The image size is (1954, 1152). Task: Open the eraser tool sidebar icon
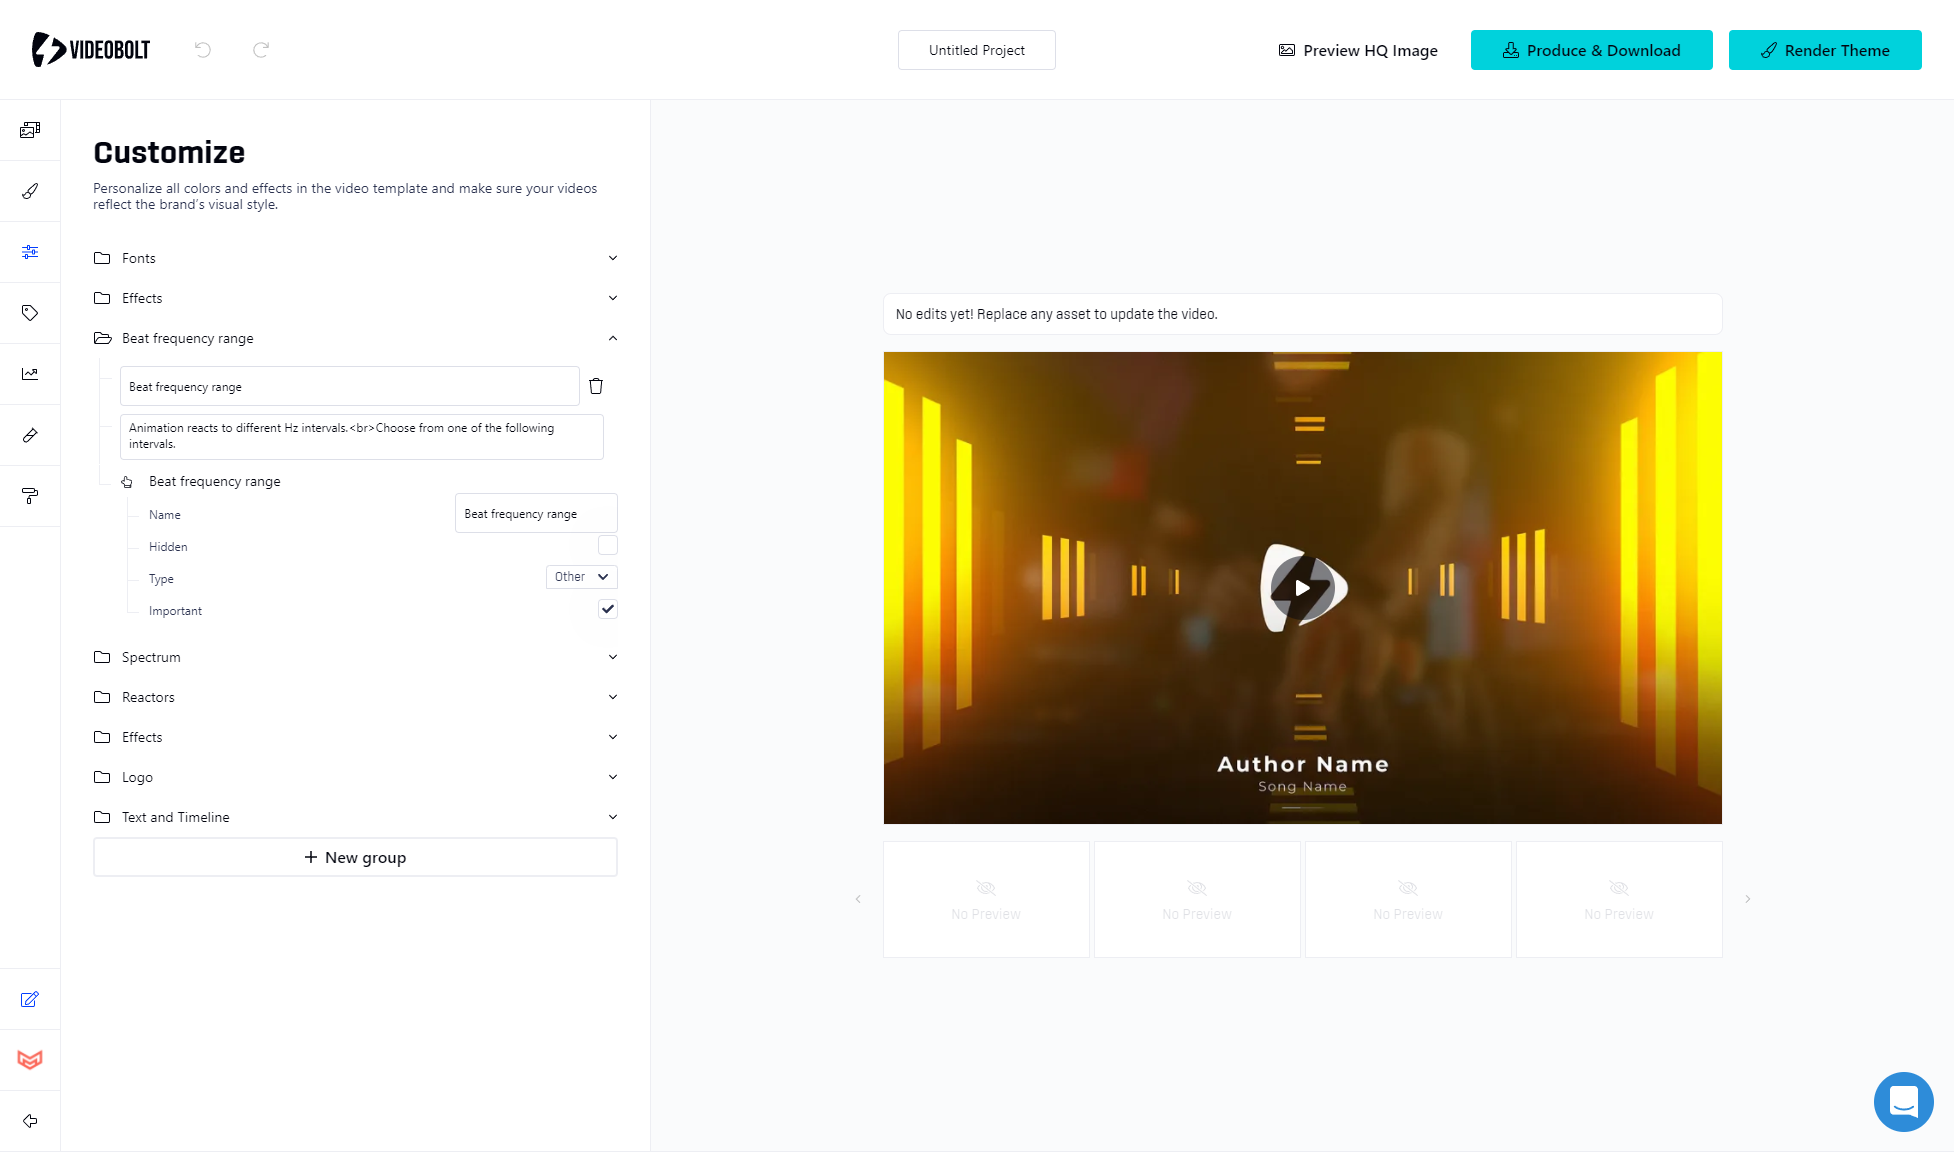coord(30,435)
